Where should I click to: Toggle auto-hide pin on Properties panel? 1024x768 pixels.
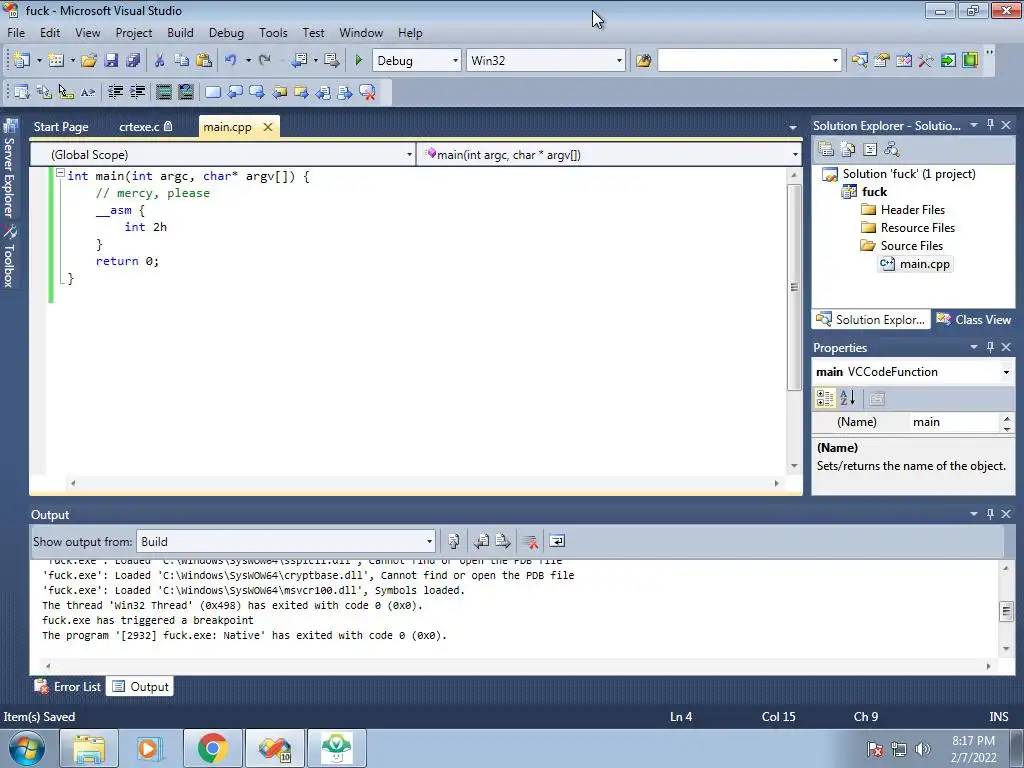990,347
